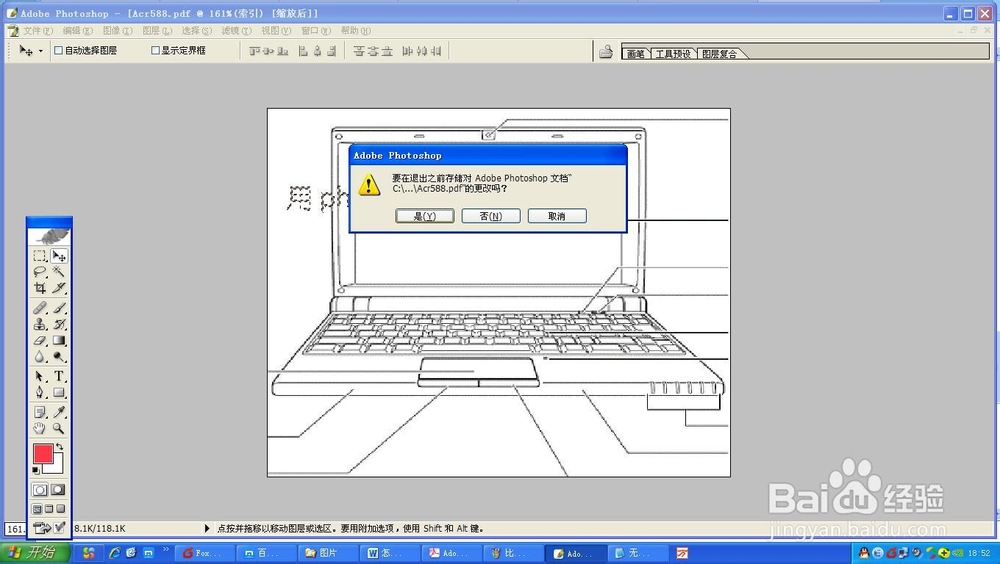Select the Notes tool

40,412
